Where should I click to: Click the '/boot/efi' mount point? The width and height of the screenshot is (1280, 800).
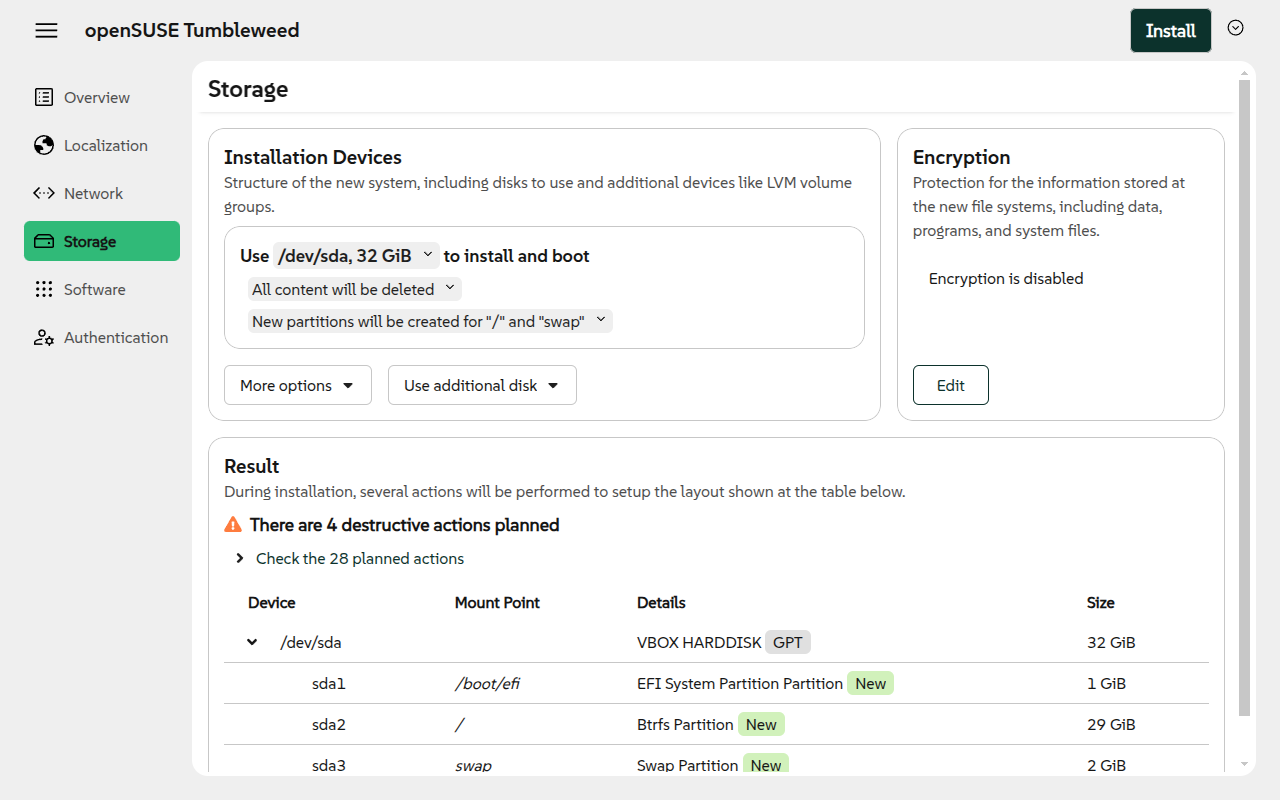(x=487, y=683)
